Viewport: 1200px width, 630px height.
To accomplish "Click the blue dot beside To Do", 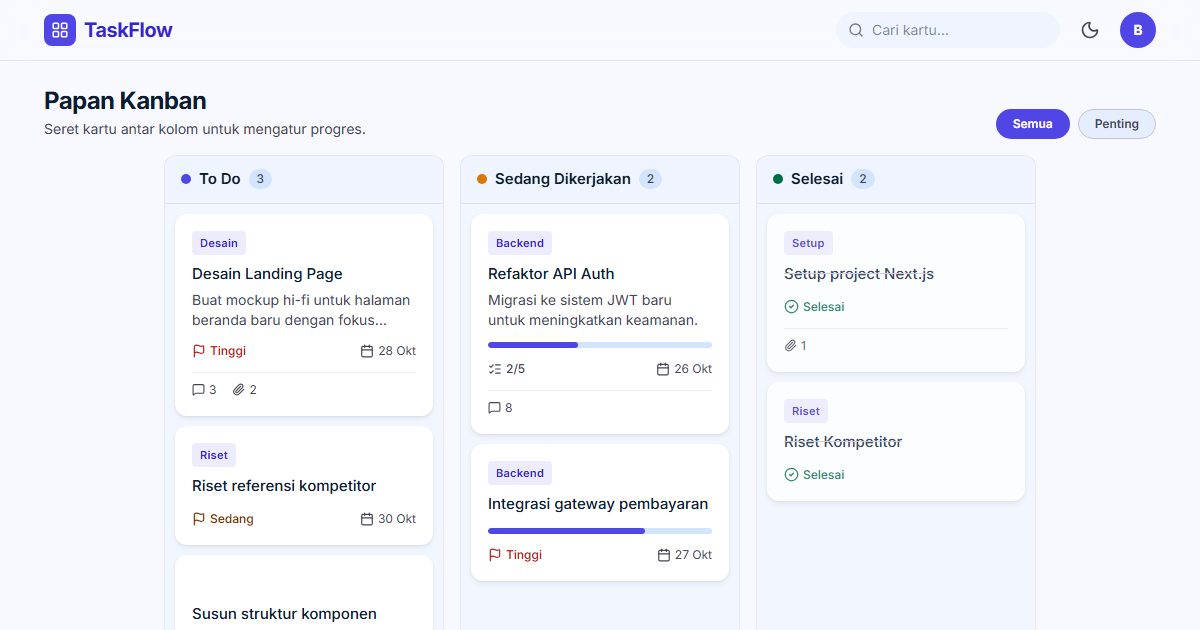I will click(186, 179).
